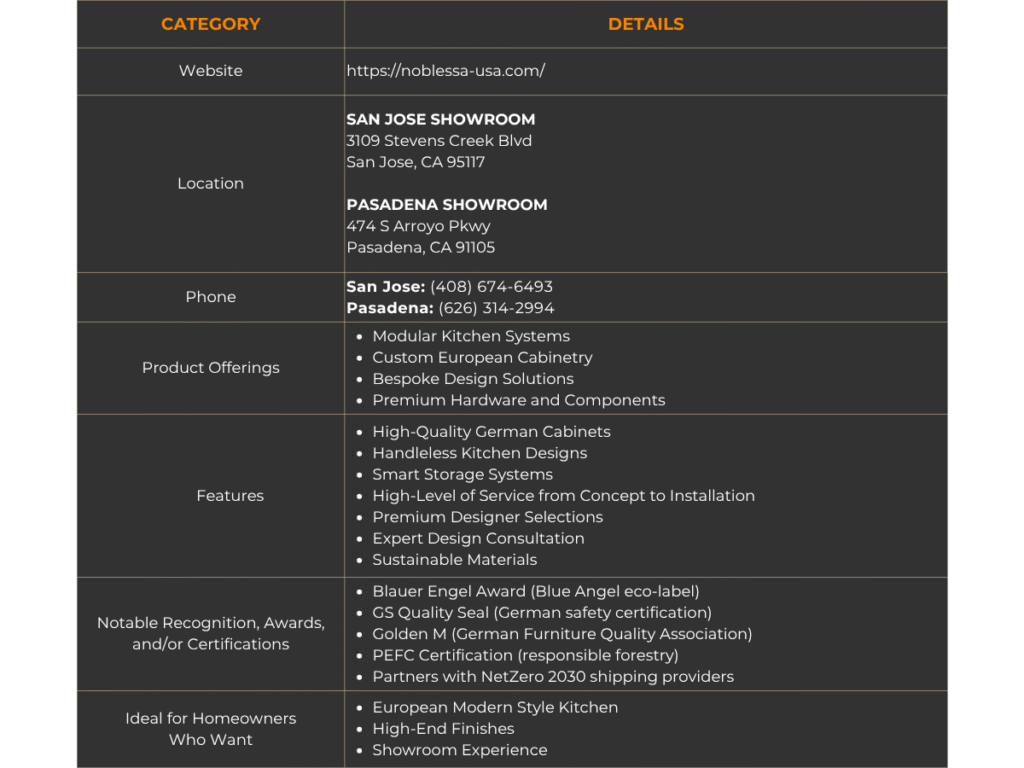1024x768 pixels.
Task: Click the Modular Kitchen Systems bullet
Action: tap(471, 336)
